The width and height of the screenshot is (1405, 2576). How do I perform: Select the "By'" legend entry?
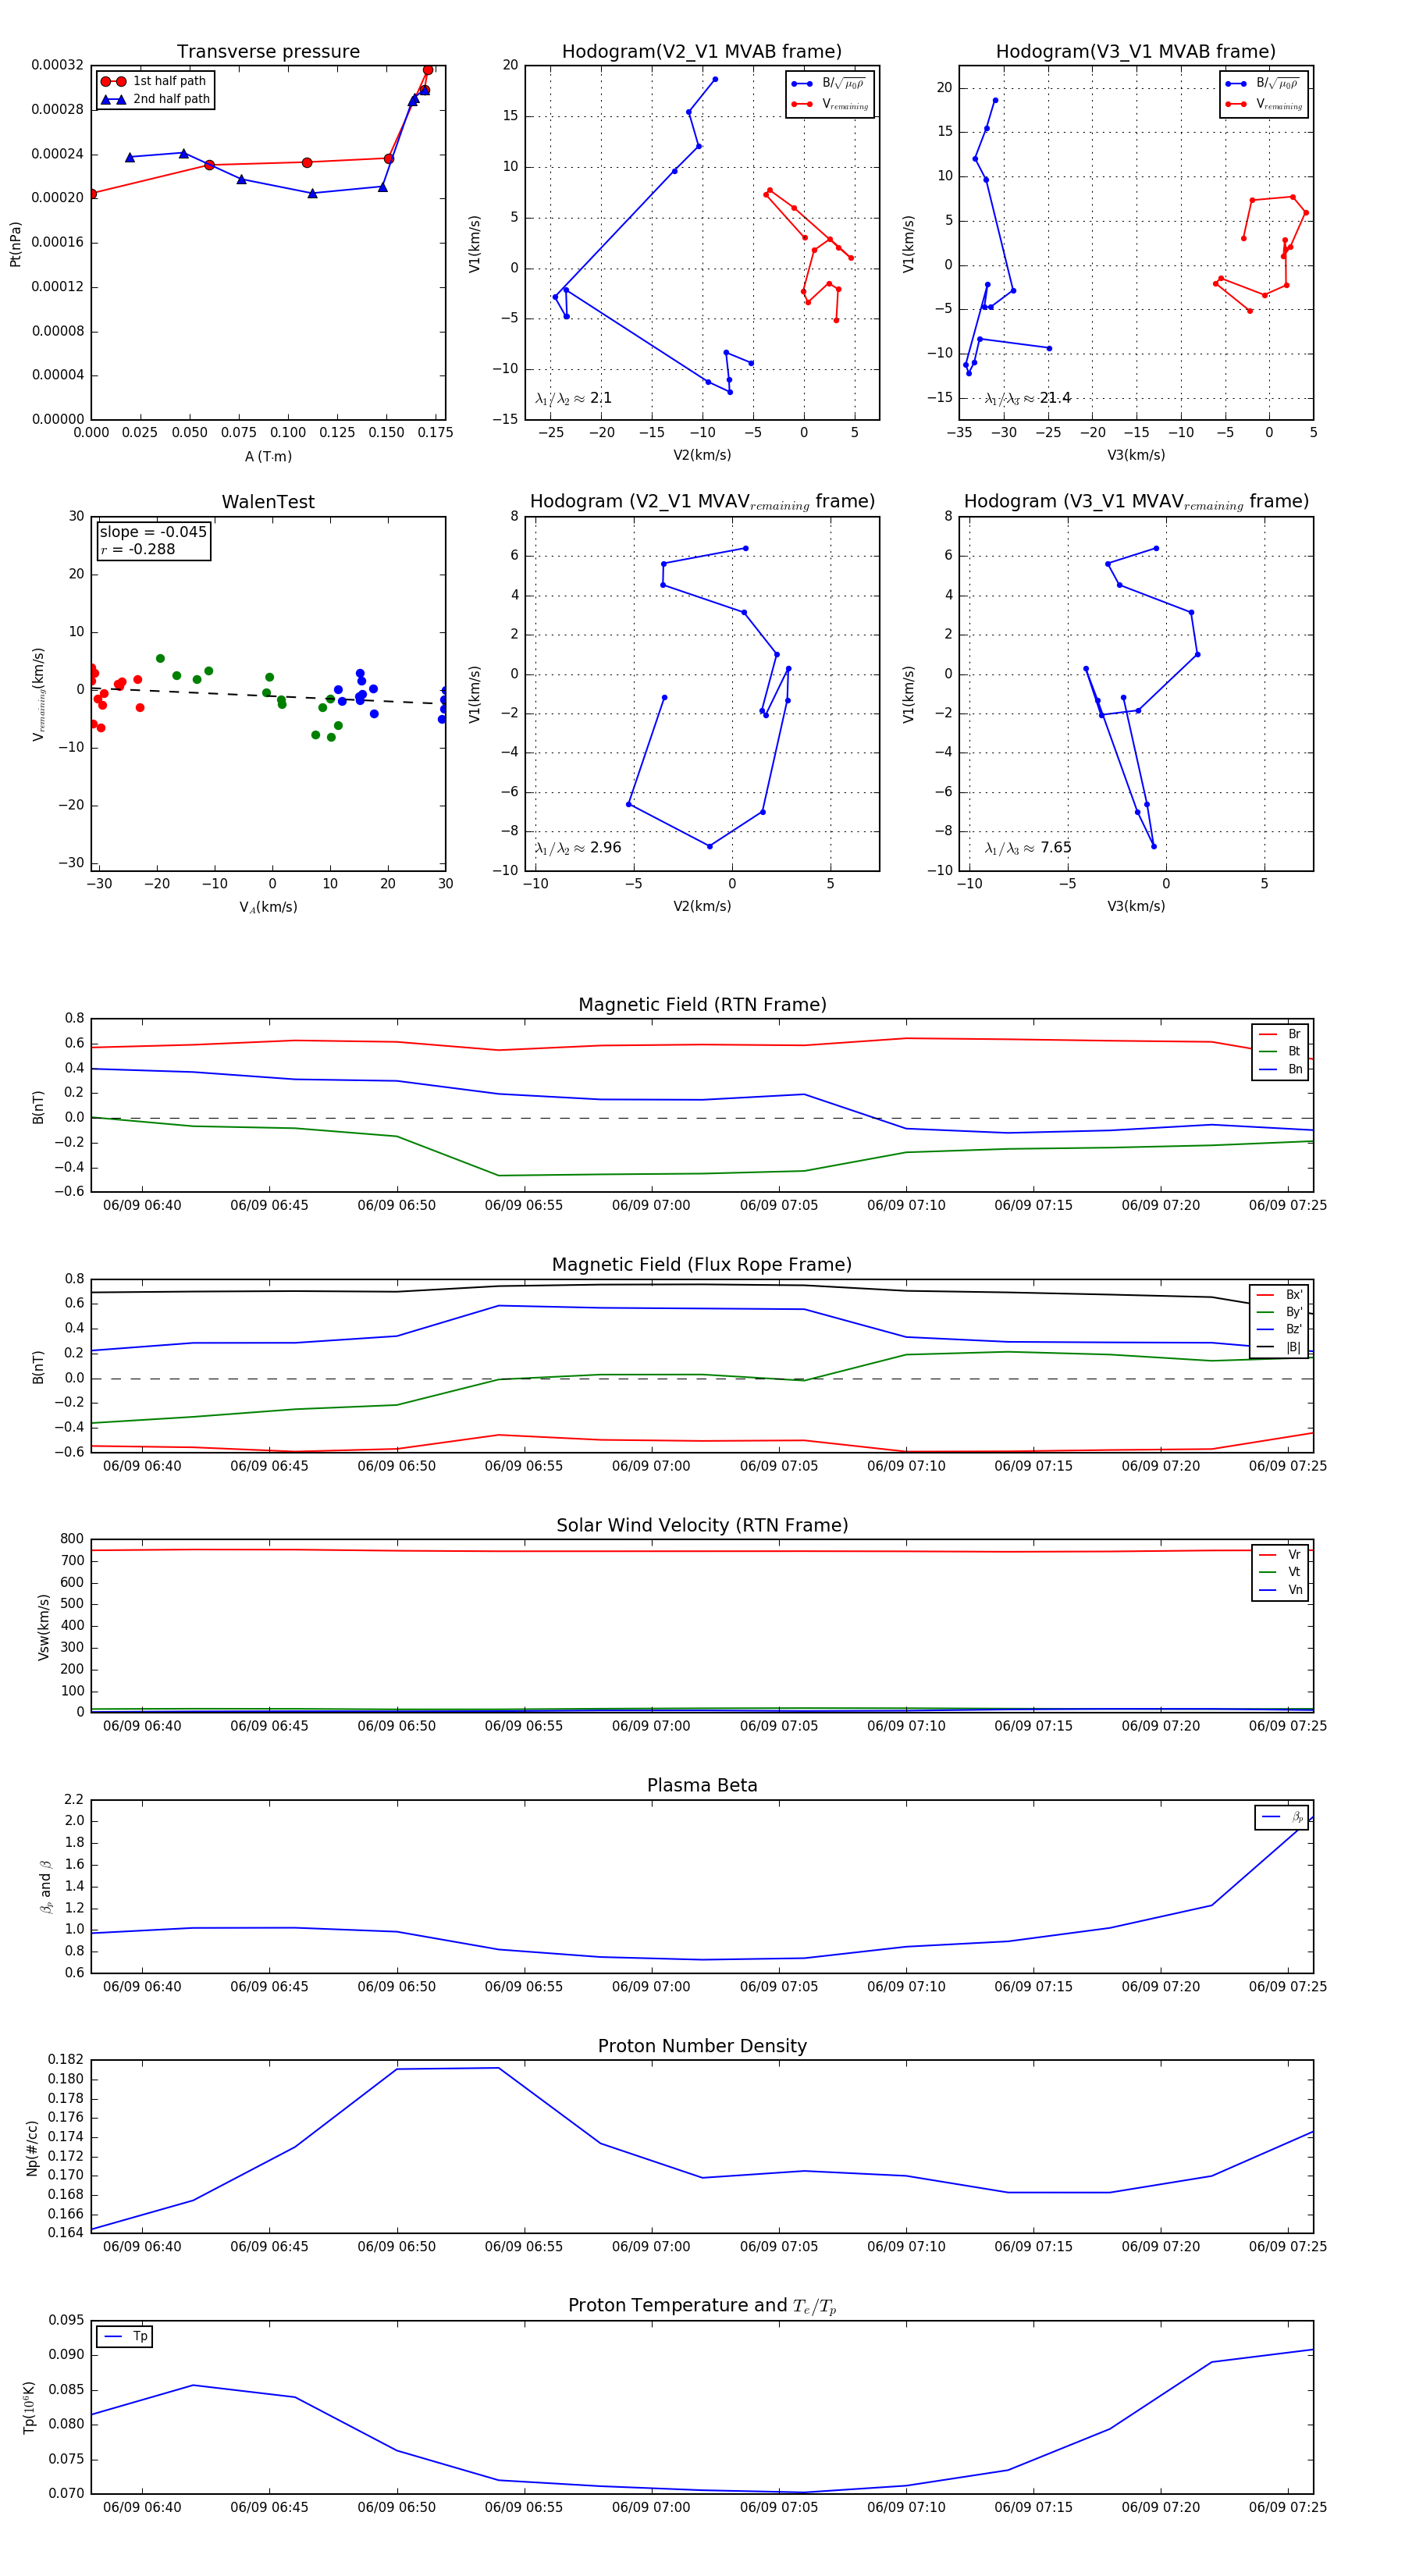click(1279, 1312)
